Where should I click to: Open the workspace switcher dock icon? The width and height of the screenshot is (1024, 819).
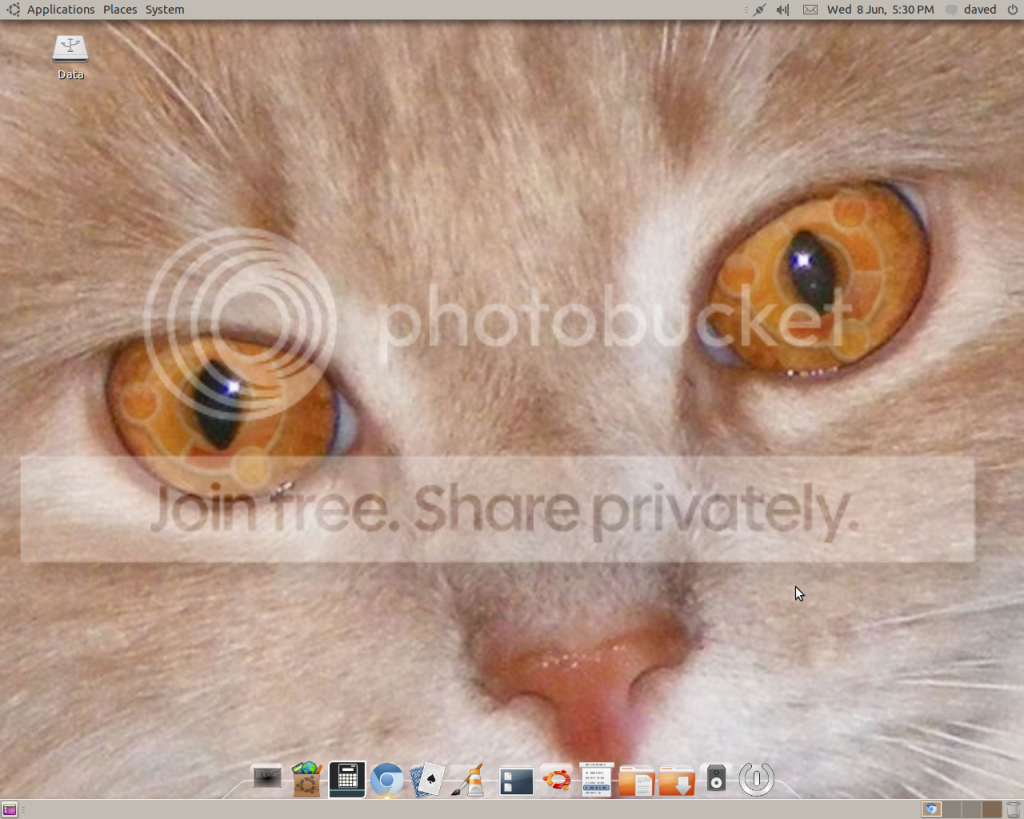(x=516, y=781)
